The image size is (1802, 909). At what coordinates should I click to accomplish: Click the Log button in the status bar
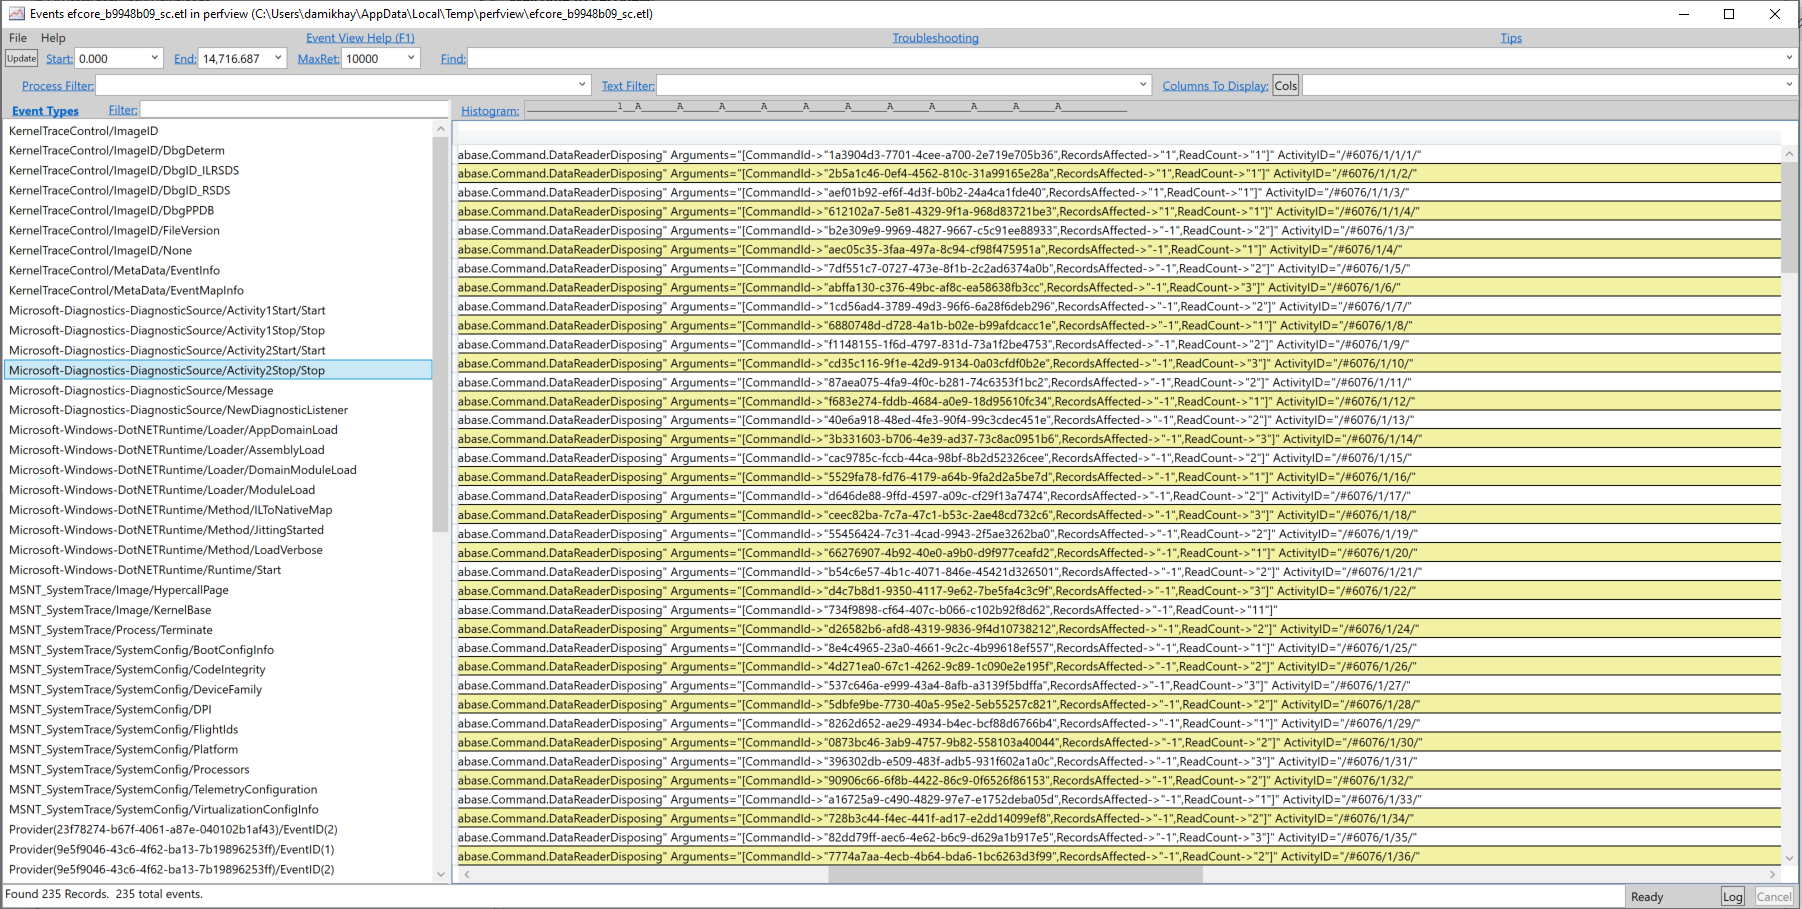1732,896
